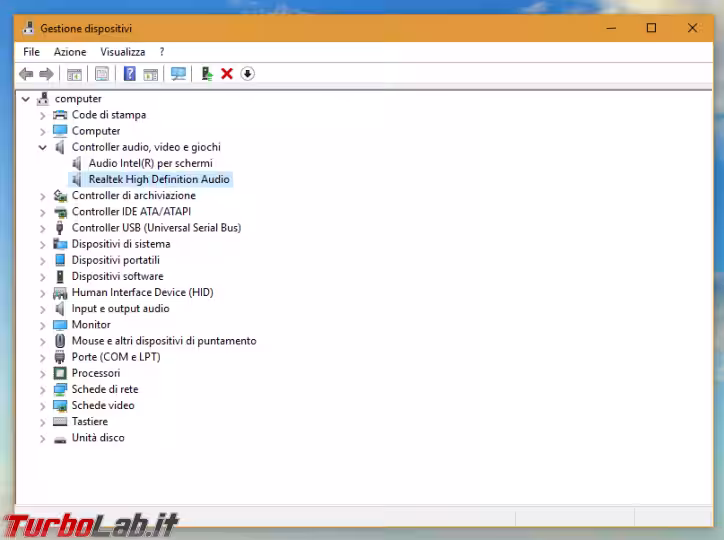
Task: Select Controller USB (Universal Serial Bus) label
Action: (x=156, y=228)
